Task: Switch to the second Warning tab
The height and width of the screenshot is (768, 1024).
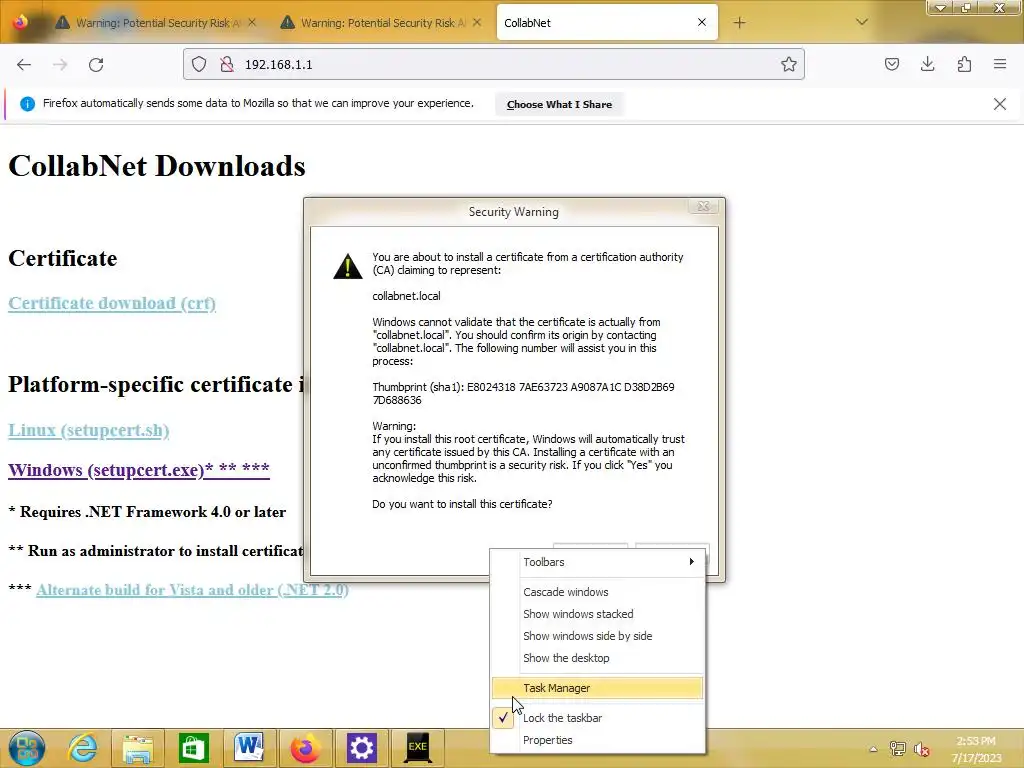Action: pyautogui.click(x=382, y=23)
